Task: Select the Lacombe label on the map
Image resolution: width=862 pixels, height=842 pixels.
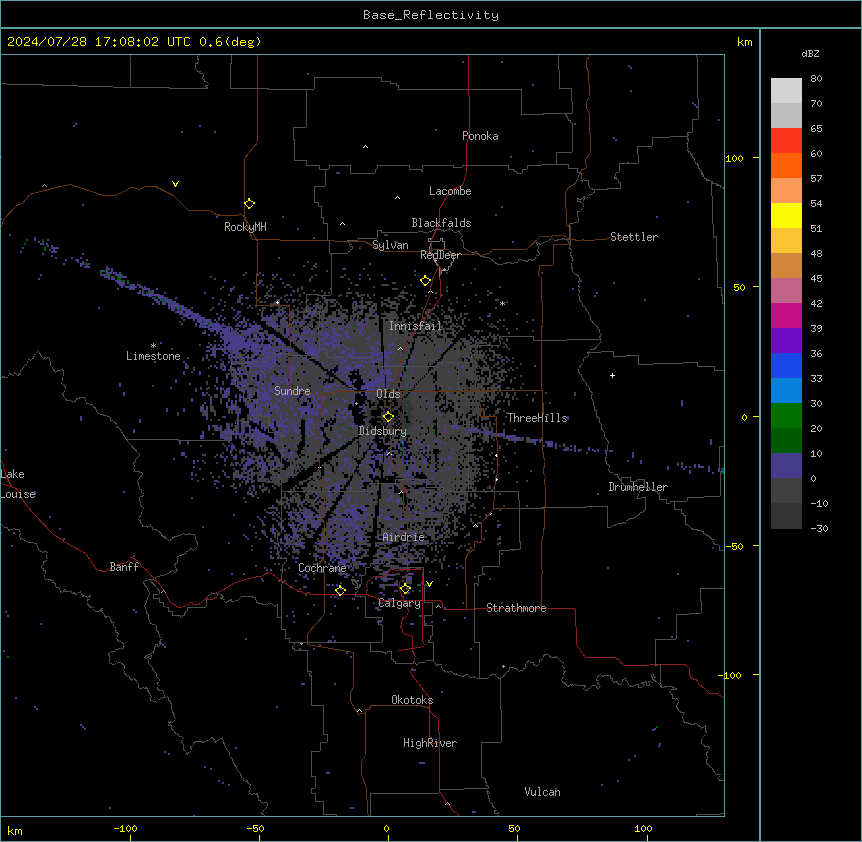Action: pyautogui.click(x=450, y=191)
